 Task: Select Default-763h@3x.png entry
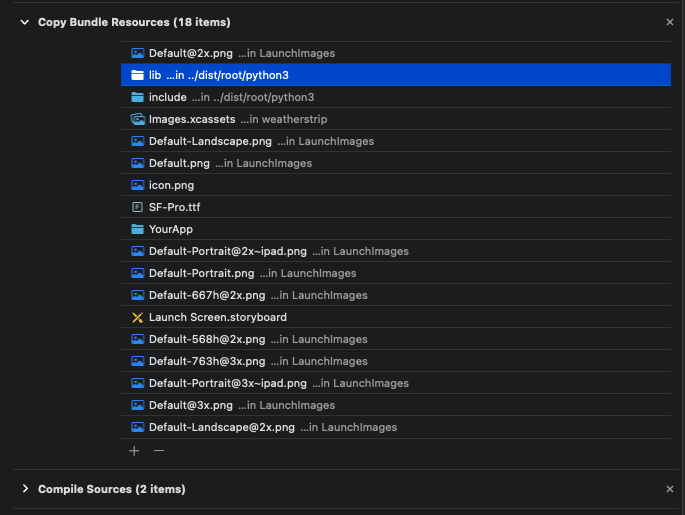(396, 361)
